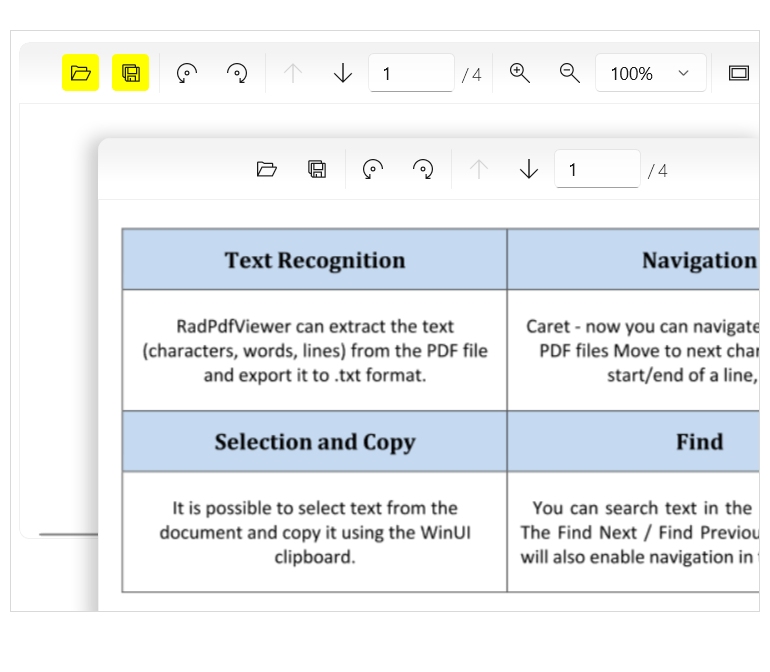The width and height of the screenshot is (770, 672).
Task: Zoom out with the magnifier minus icon
Action: tap(570, 73)
